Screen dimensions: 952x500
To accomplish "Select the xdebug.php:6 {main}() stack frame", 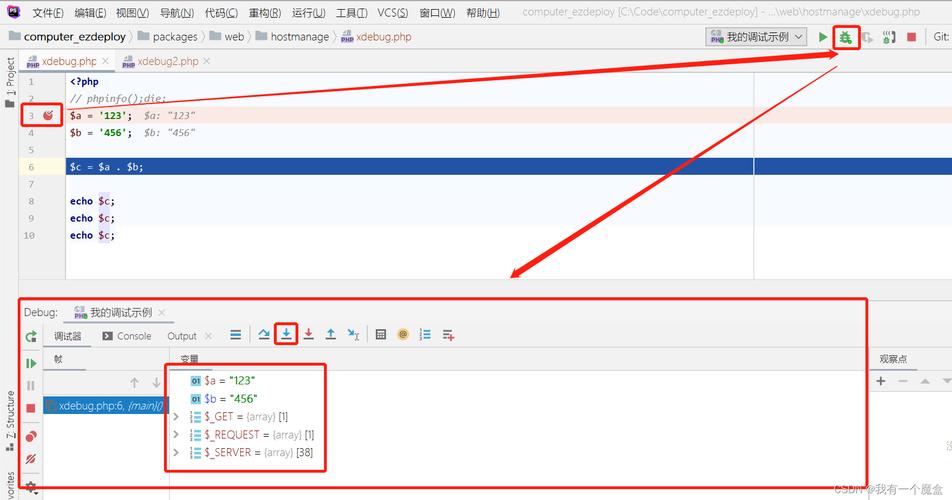I will click(106, 406).
